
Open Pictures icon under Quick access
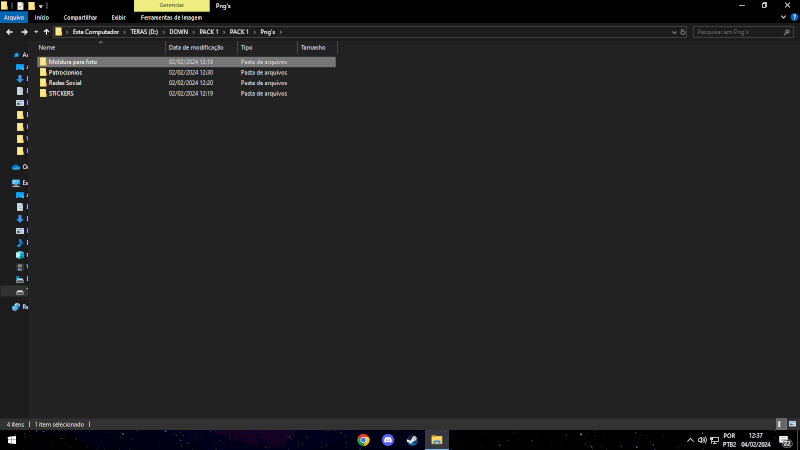[20, 103]
